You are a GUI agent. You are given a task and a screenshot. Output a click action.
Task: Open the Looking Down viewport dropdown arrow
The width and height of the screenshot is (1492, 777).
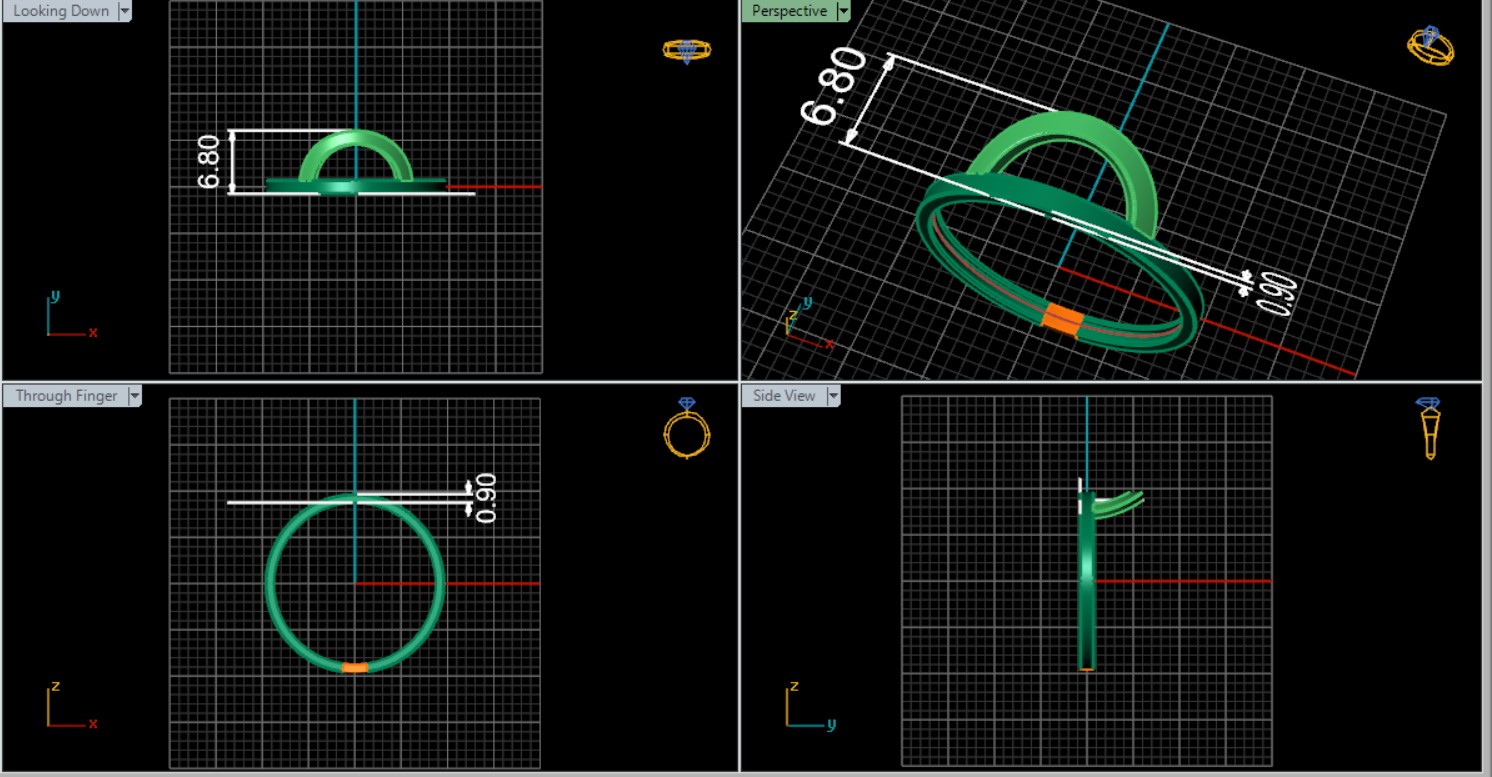(x=125, y=11)
